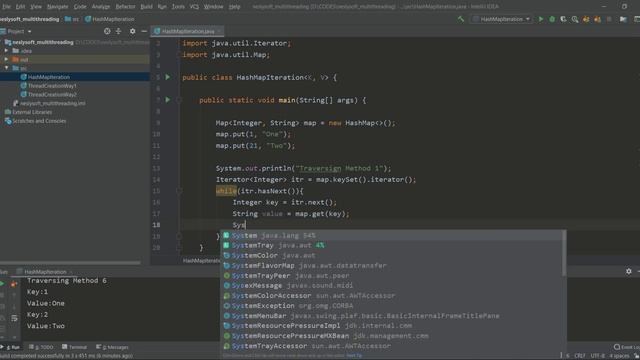This screenshot has width=640, height=360.
Task: Click the stop icon in the Run panel
Action: (2, 295)
